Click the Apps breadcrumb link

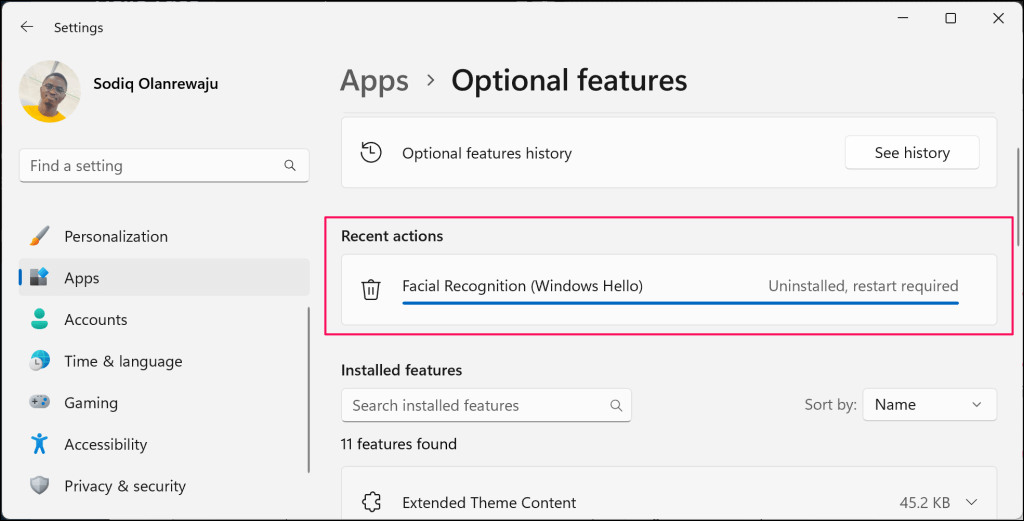(x=375, y=80)
